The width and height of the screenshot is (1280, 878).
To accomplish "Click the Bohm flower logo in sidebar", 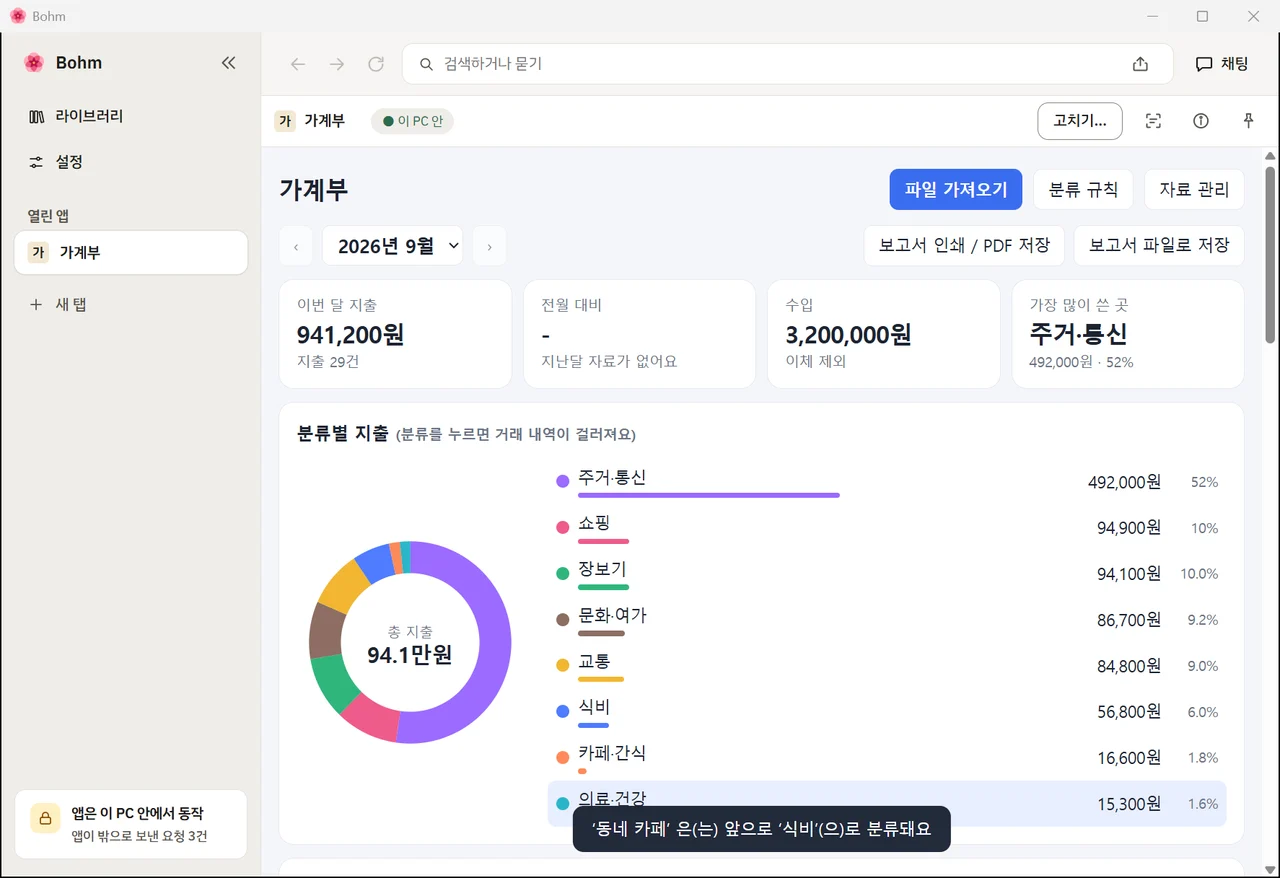I will [x=34, y=63].
